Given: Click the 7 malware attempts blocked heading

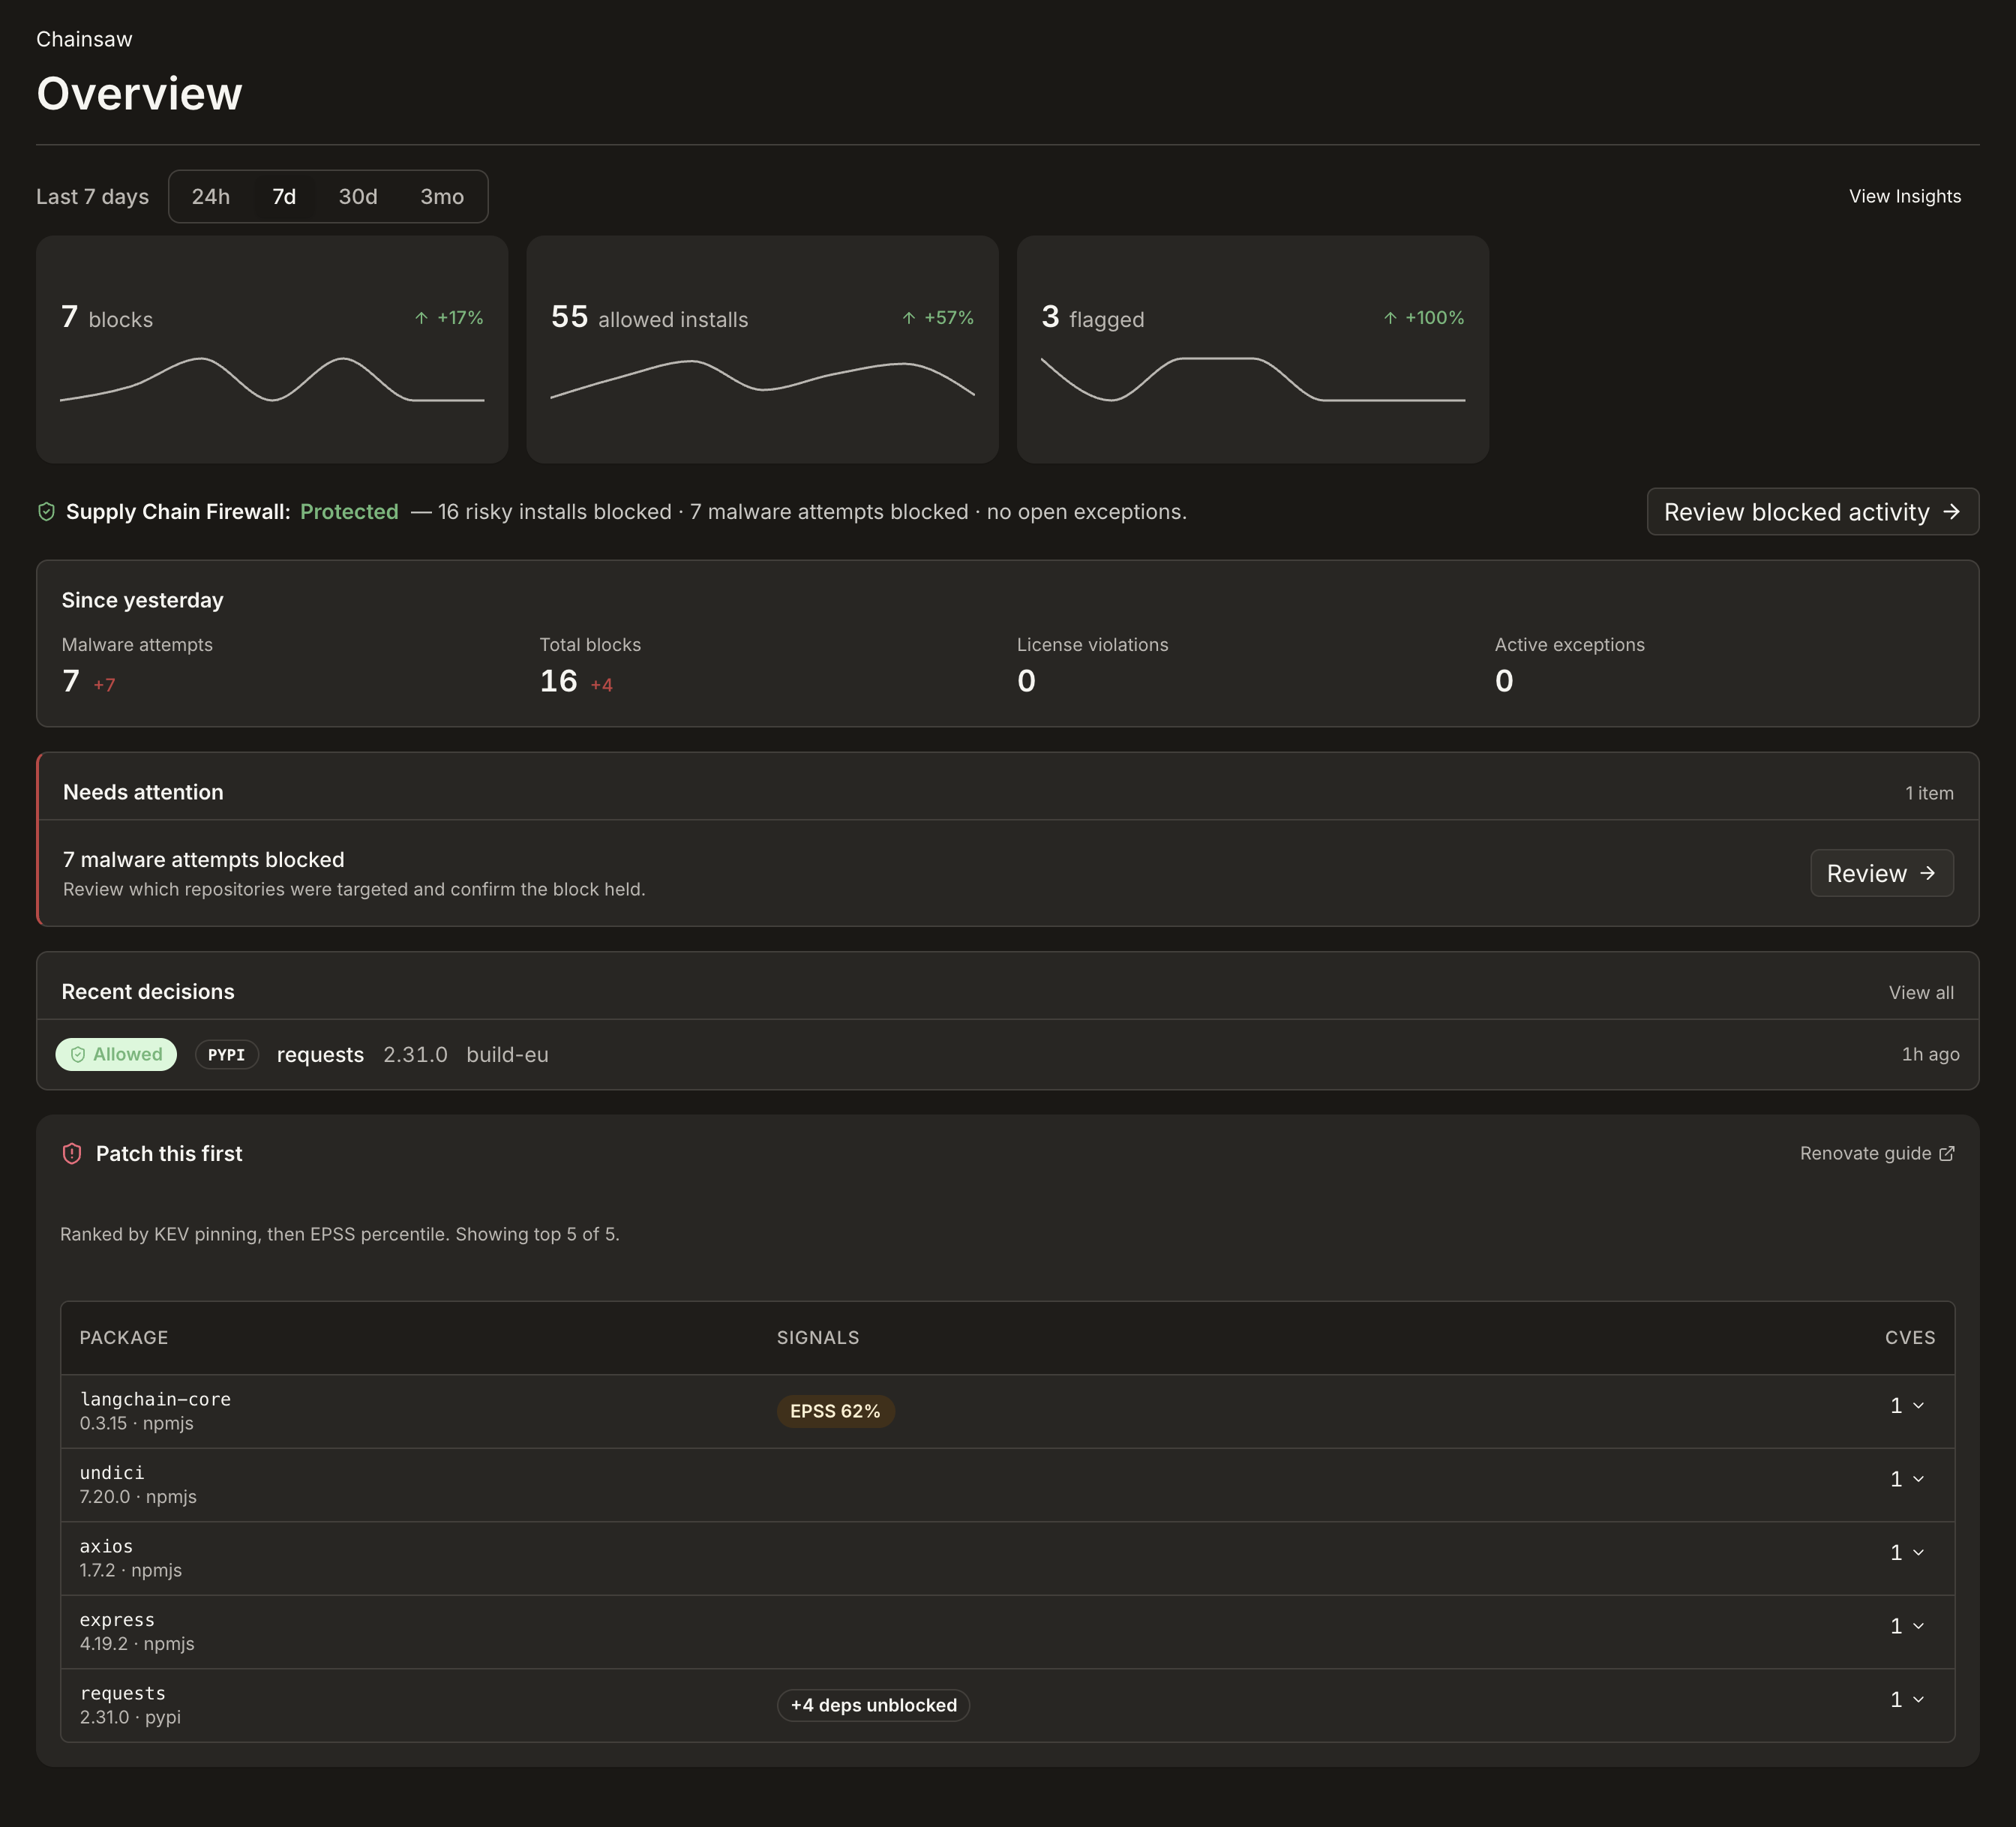Looking at the screenshot, I should (204, 860).
